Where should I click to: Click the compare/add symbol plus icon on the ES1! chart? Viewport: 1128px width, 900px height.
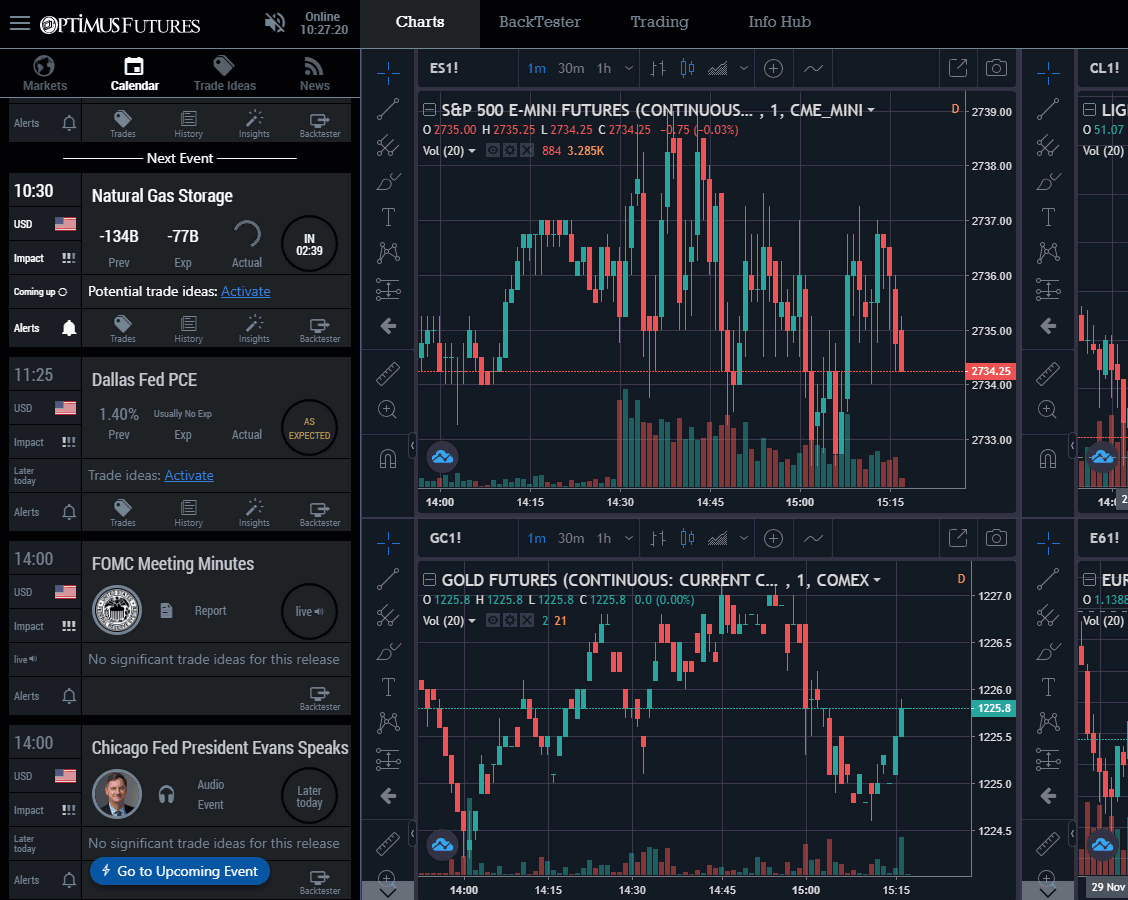[x=773, y=68]
